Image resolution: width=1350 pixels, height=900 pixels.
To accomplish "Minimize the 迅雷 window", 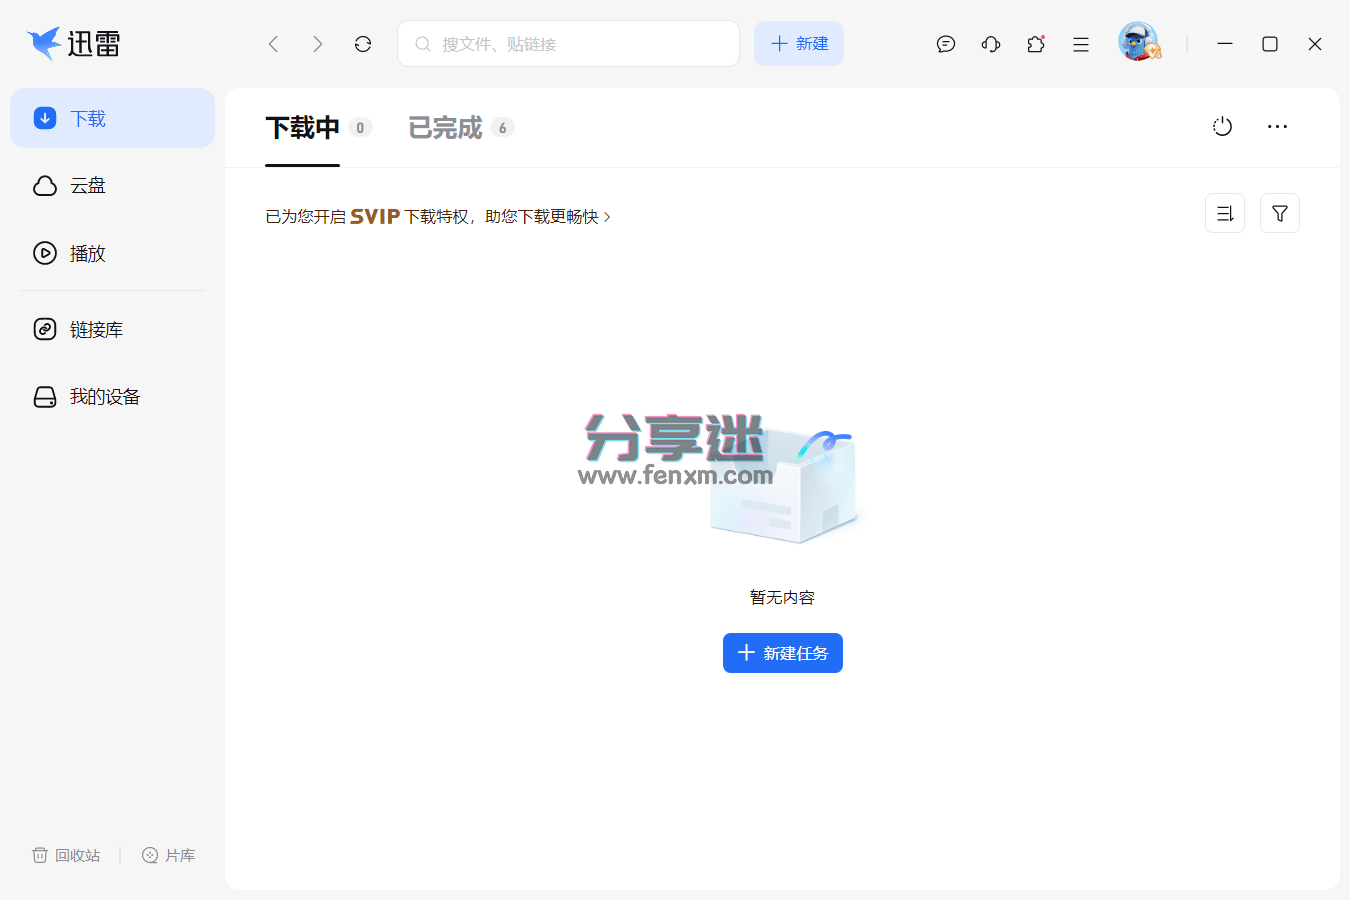I will coord(1225,44).
